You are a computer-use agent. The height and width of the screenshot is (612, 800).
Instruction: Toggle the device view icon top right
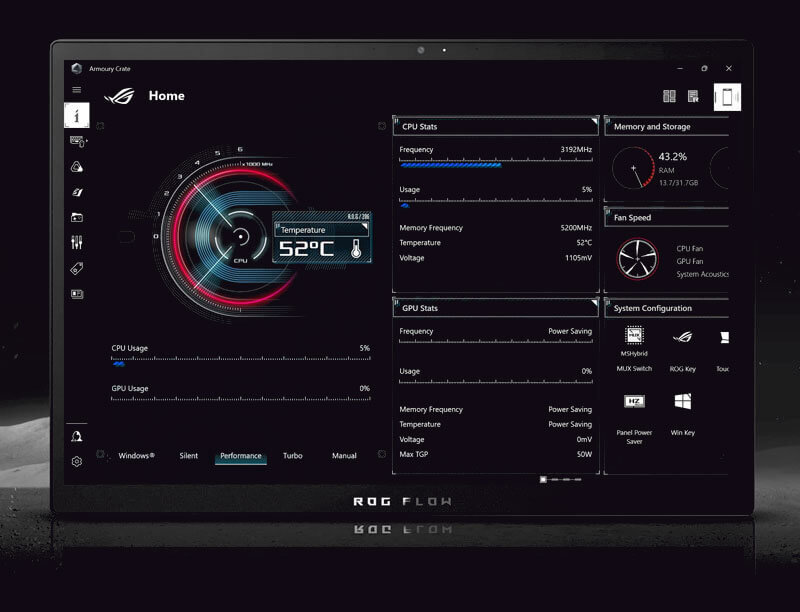point(727,97)
